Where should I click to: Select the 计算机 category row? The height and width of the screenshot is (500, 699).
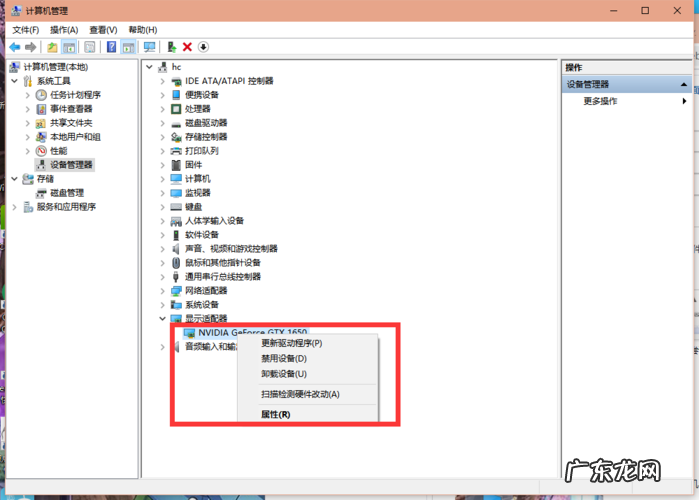[x=198, y=179]
